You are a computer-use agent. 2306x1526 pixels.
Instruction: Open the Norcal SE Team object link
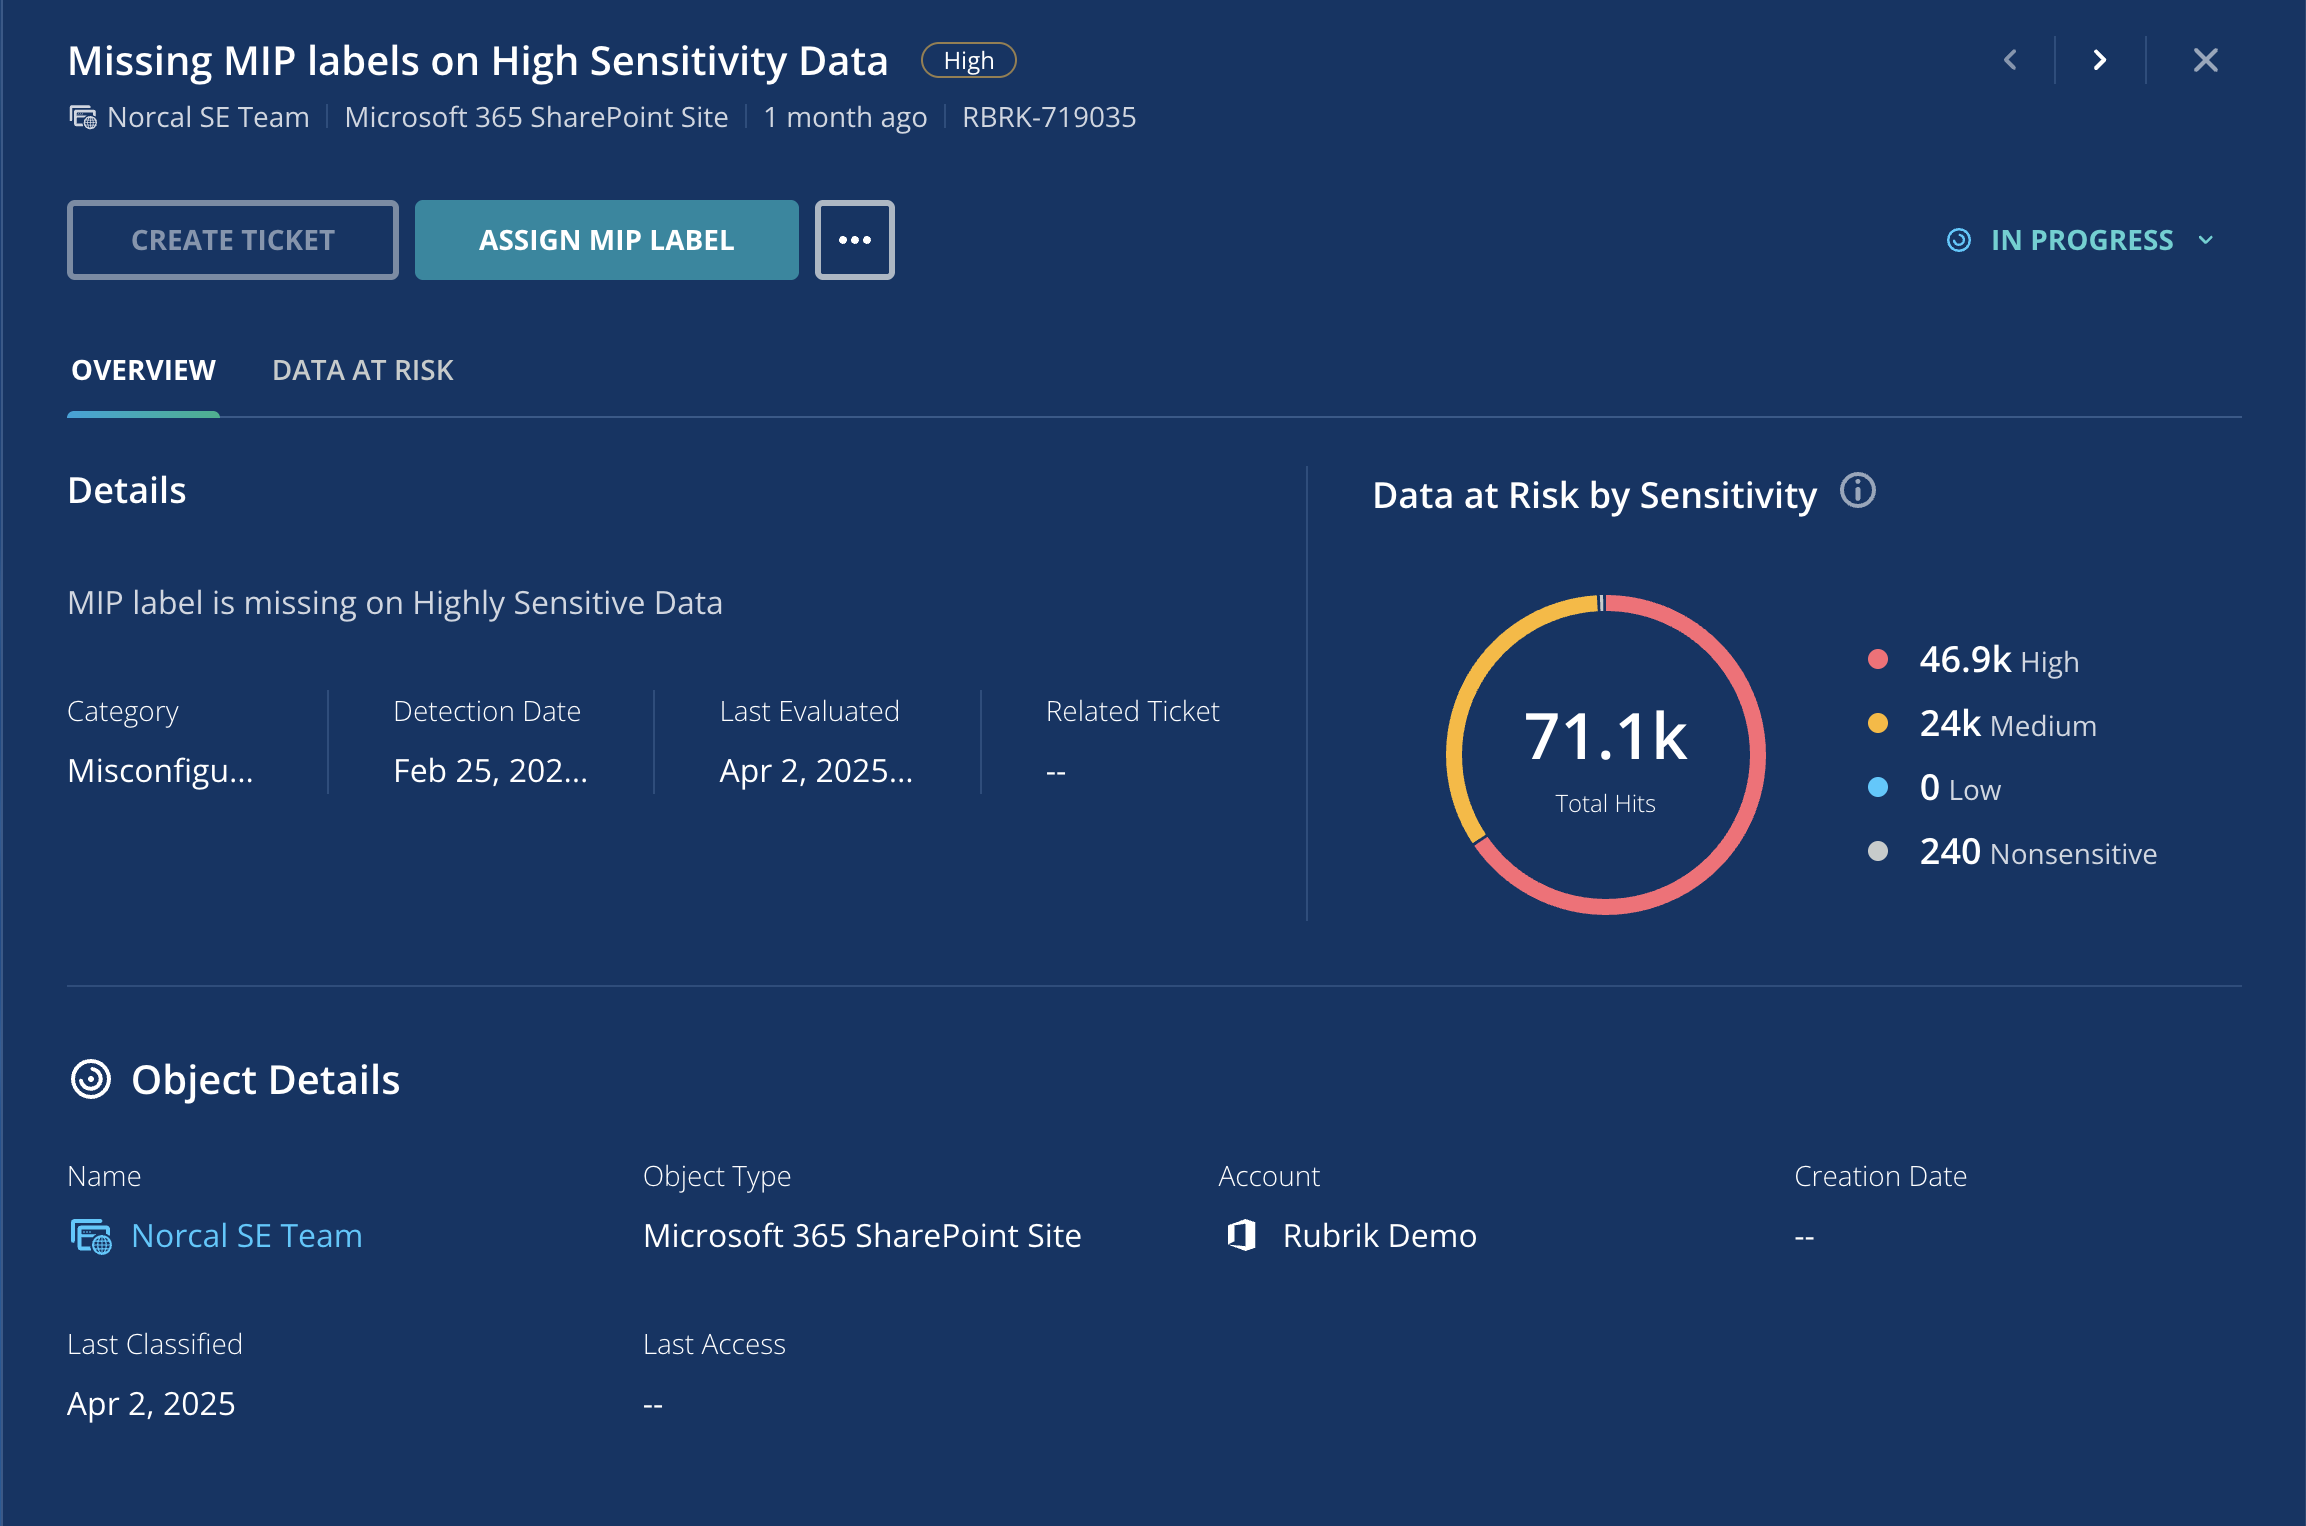point(247,1236)
